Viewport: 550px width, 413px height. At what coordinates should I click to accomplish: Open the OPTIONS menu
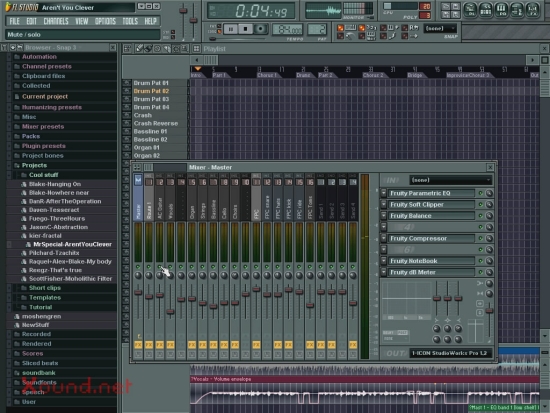[105, 21]
